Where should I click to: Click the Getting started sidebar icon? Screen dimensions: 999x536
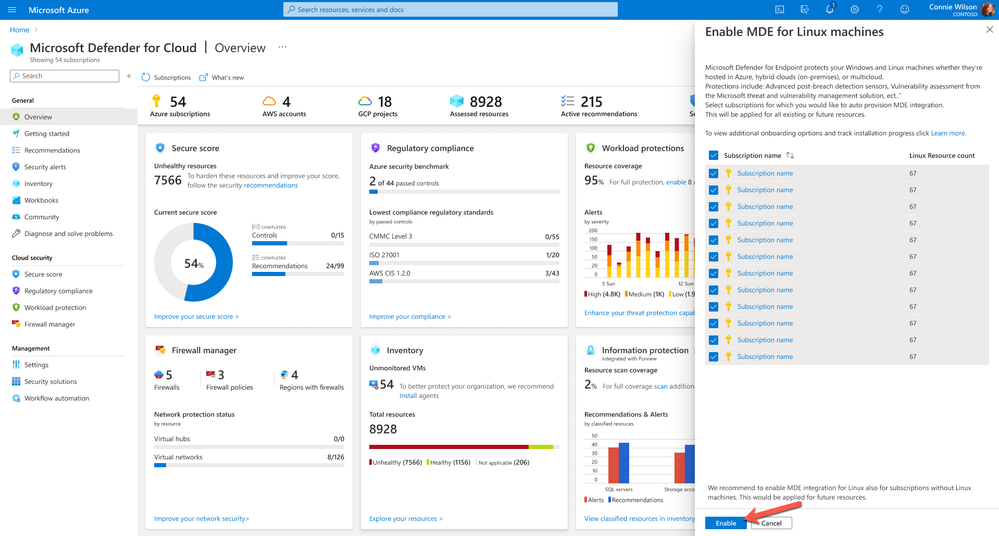[16, 133]
